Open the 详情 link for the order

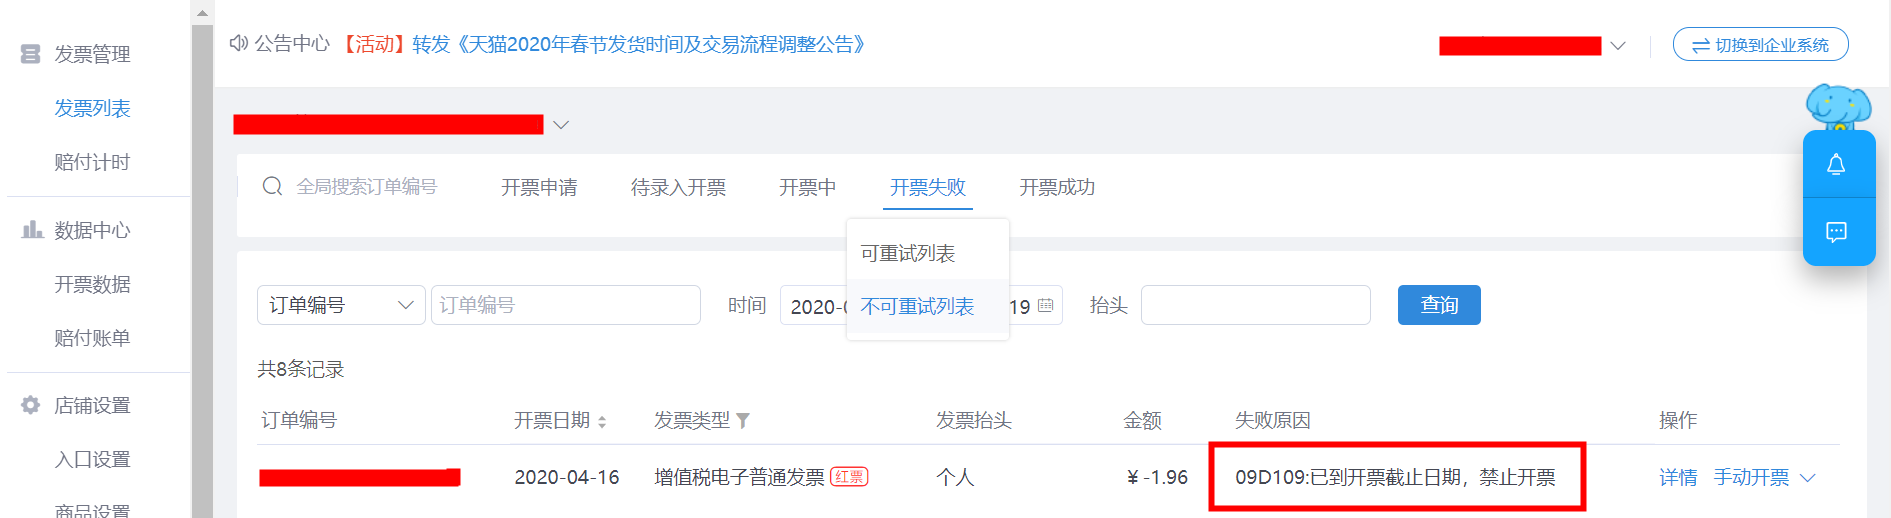tap(1678, 478)
